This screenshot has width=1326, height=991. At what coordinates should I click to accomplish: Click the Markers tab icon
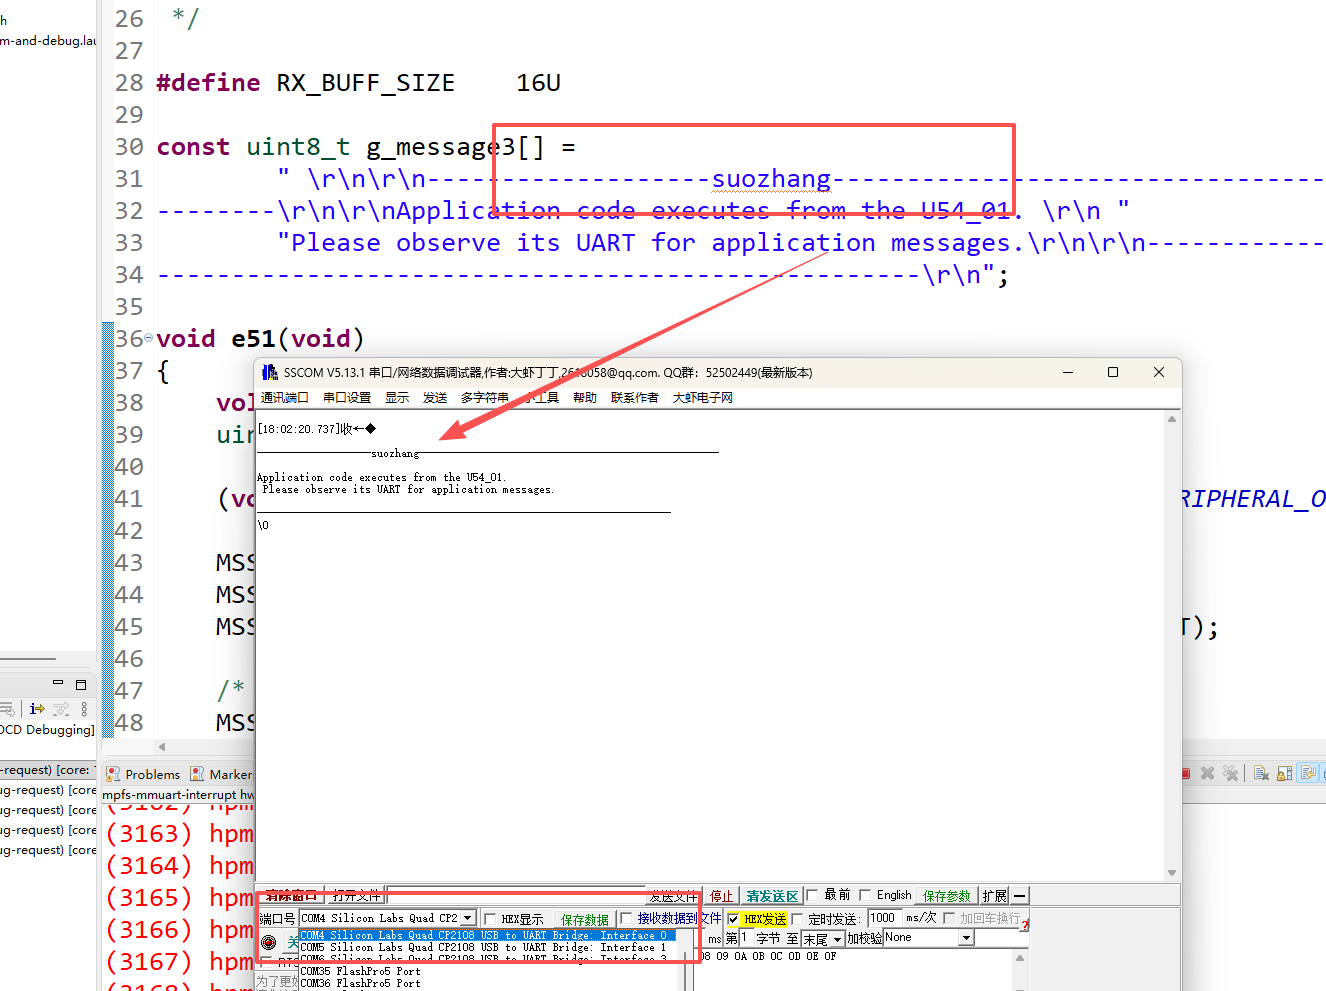(197, 774)
